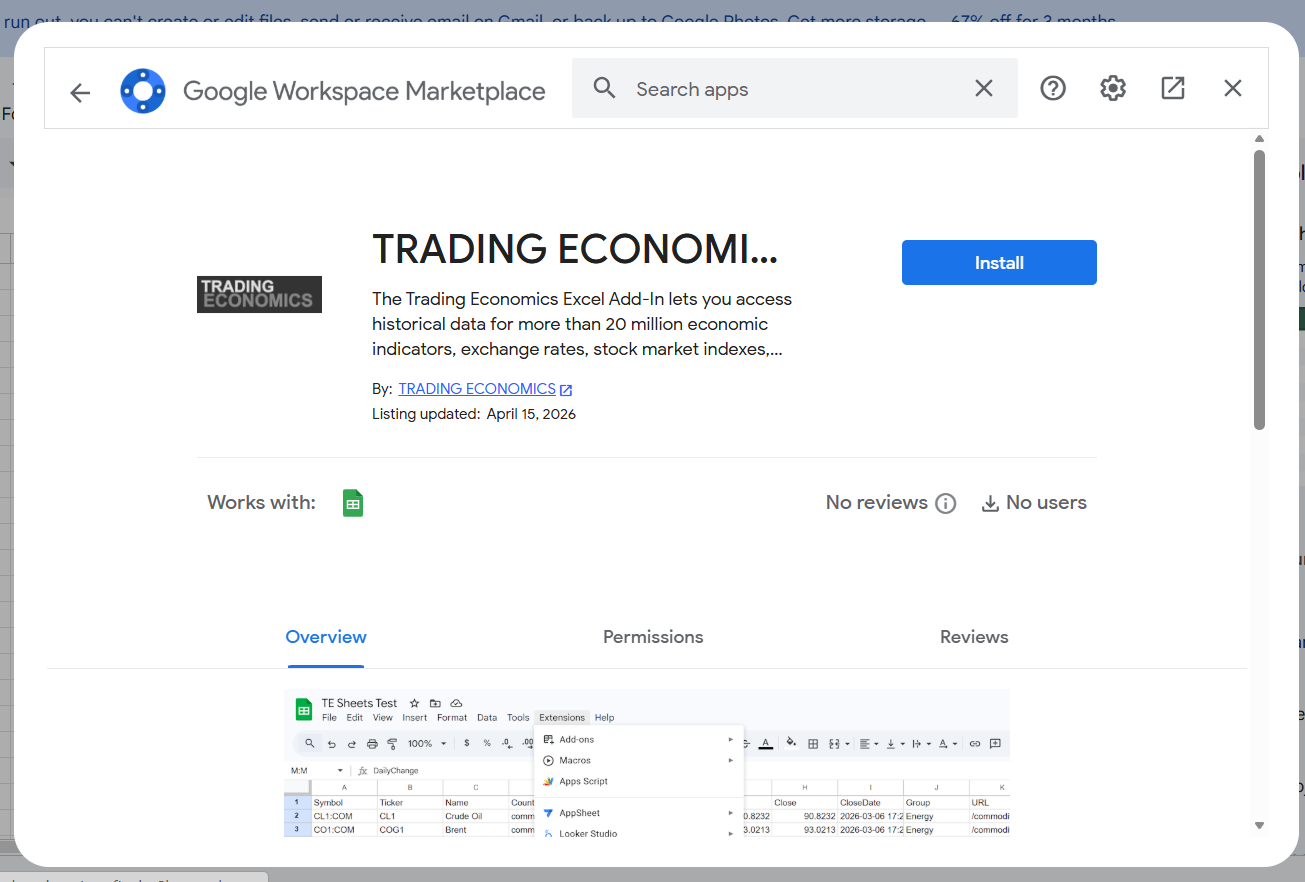Image resolution: width=1305 pixels, height=882 pixels.
Task: Click the external link icon beside developer name
Action: tap(566, 390)
